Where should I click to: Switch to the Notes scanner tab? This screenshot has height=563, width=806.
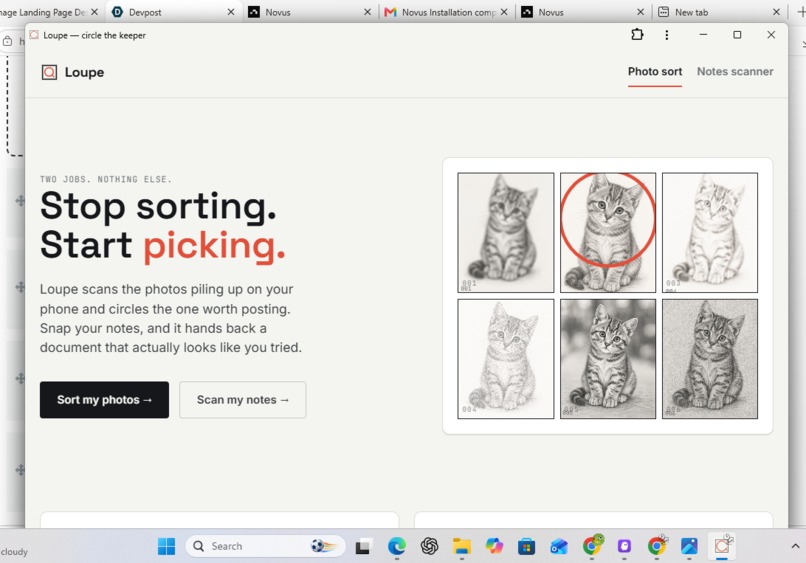coord(735,71)
